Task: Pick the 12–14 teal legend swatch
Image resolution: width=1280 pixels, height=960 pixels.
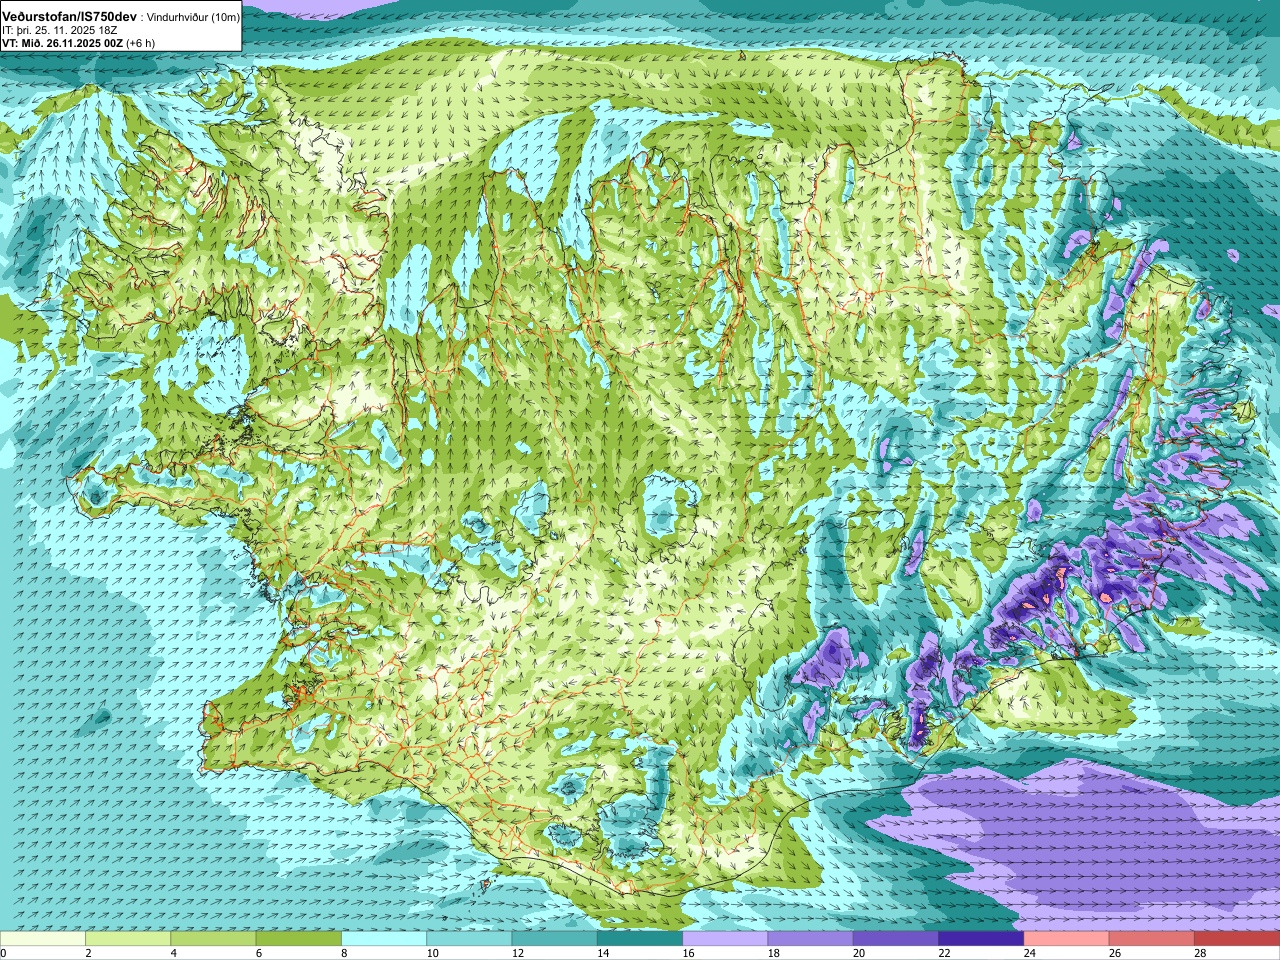Action: pos(555,939)
